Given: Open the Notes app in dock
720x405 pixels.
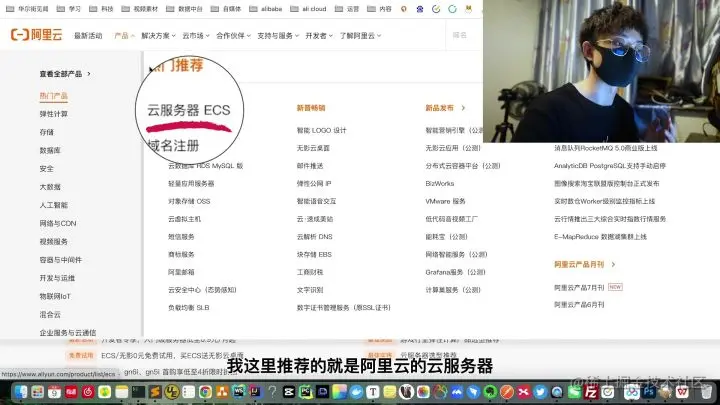Looking at the screenshot, I should [x=122, y=392].
